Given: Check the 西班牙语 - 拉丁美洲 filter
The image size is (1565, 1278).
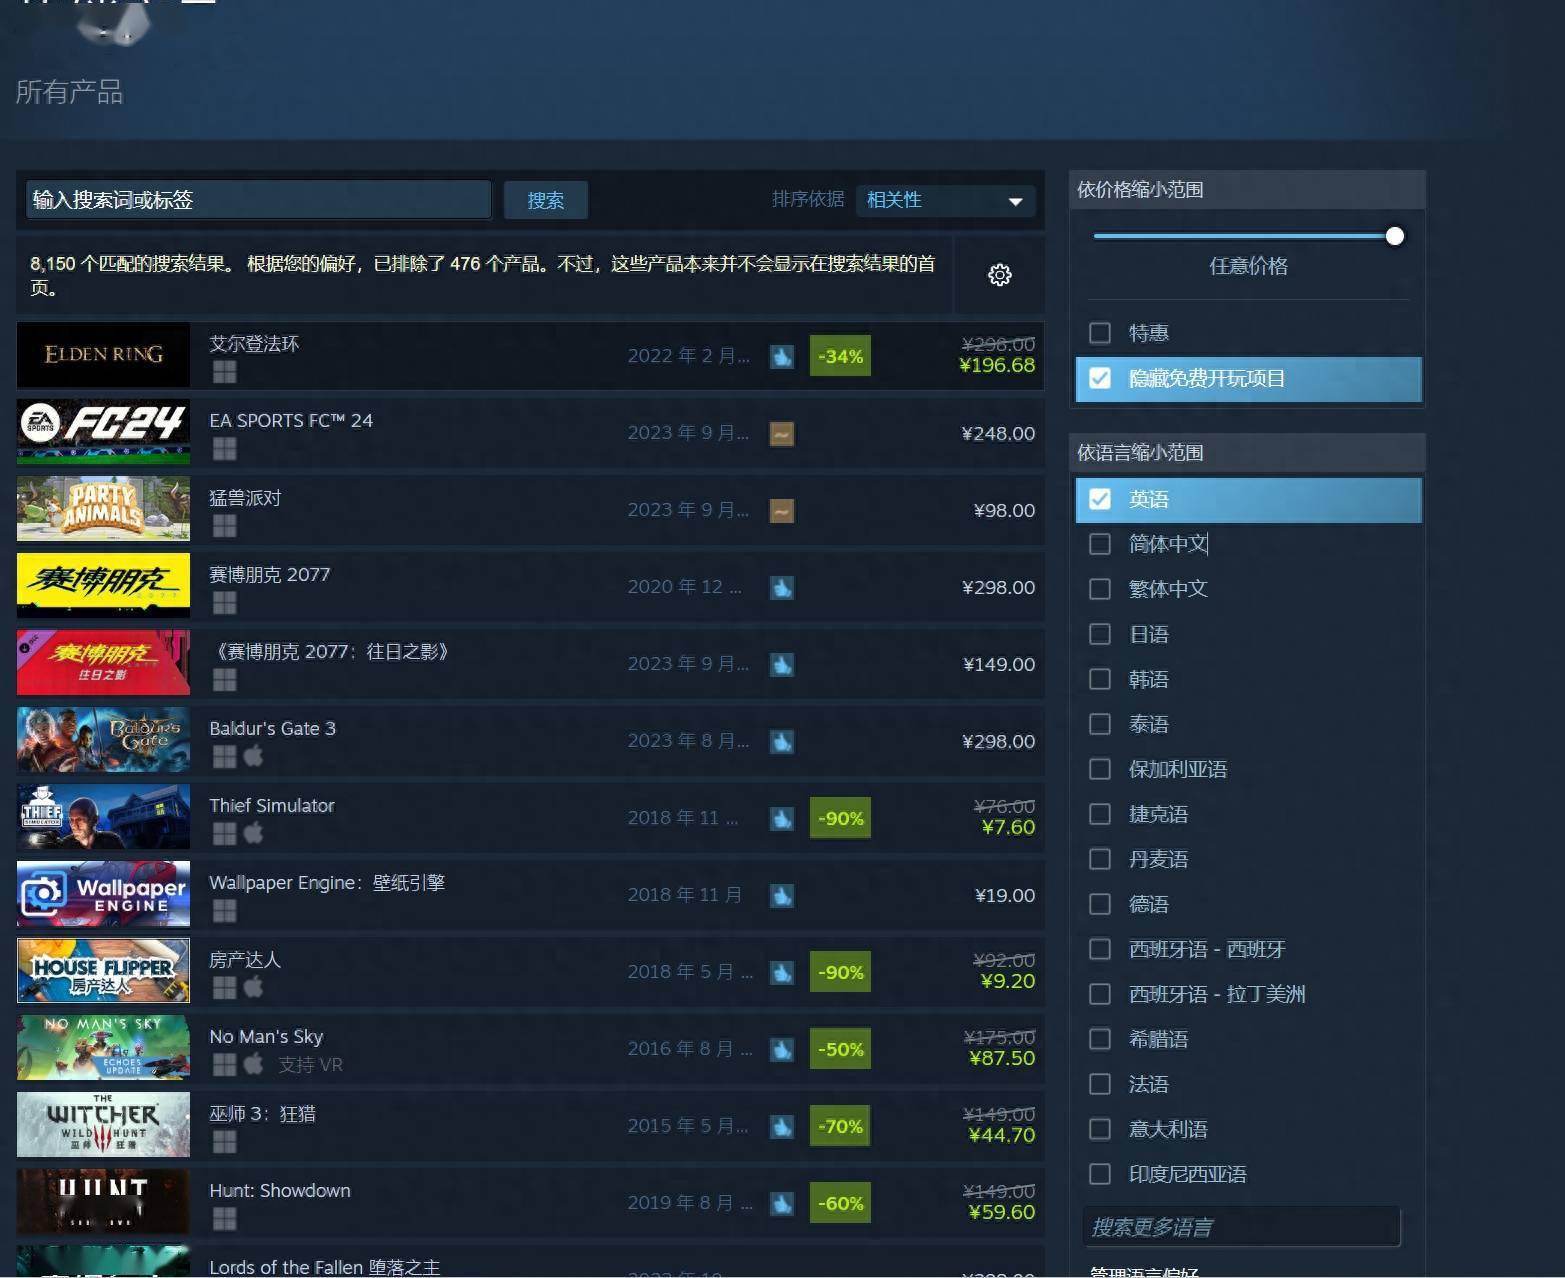Looking at the screenshot, I should pos(1100,994).
